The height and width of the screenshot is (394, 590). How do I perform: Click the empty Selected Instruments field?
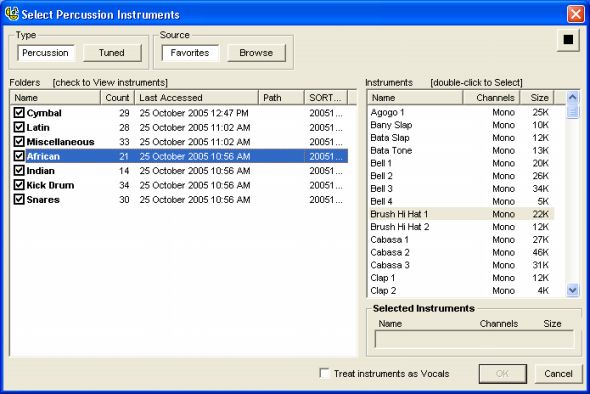tap(474, 339)
